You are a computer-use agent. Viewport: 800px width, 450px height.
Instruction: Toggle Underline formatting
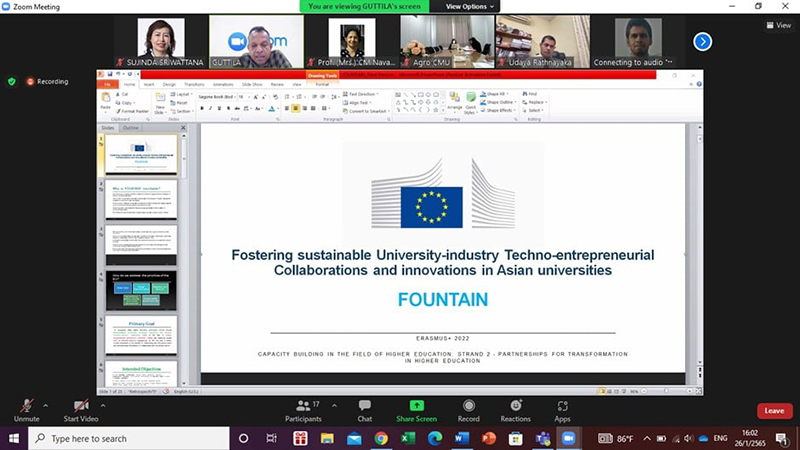(219, 108)
